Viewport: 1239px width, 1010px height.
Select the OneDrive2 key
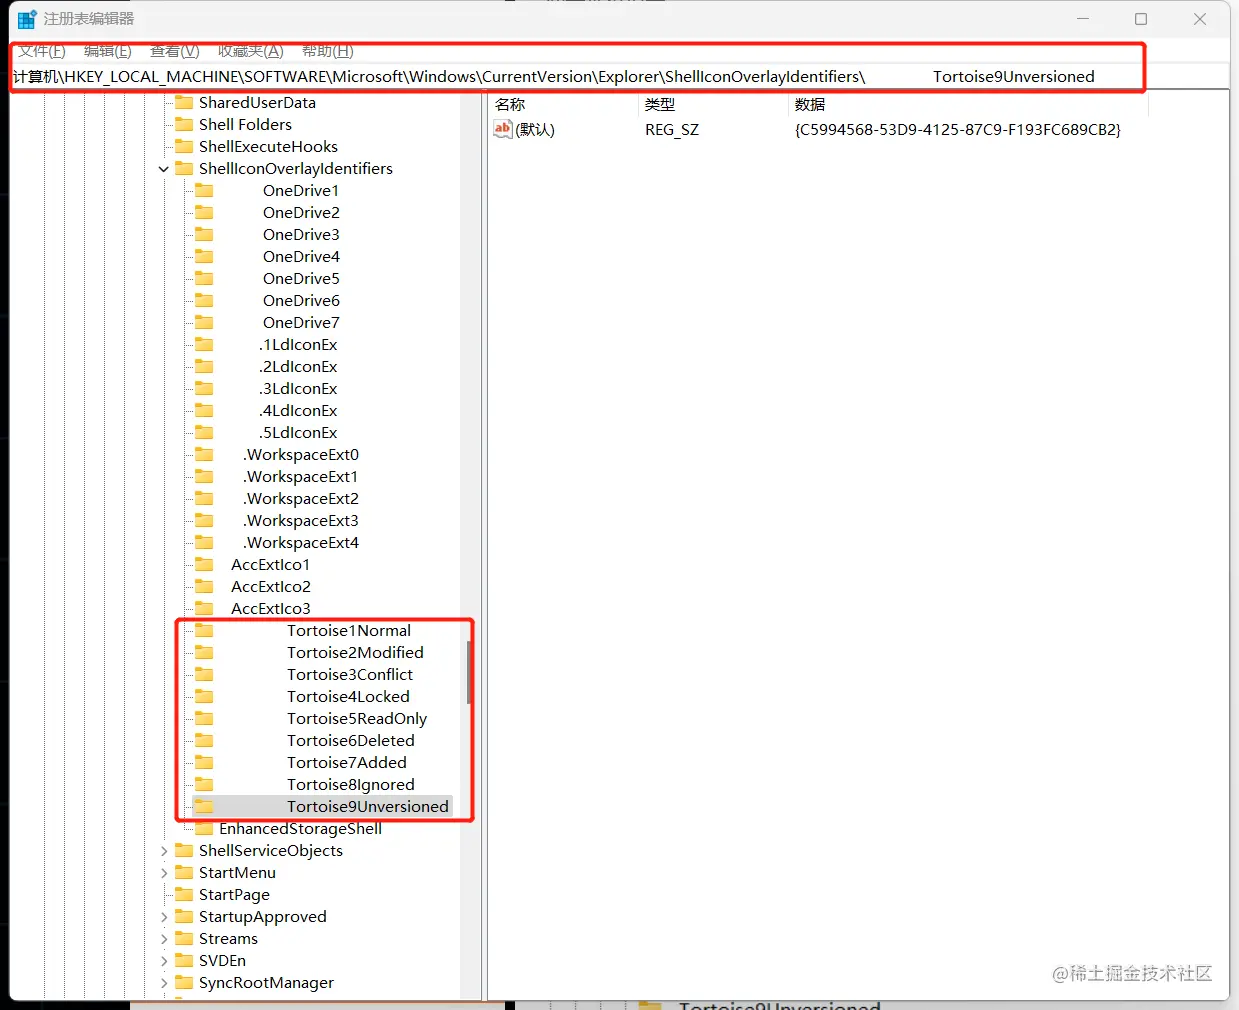(x=301, y=212)
